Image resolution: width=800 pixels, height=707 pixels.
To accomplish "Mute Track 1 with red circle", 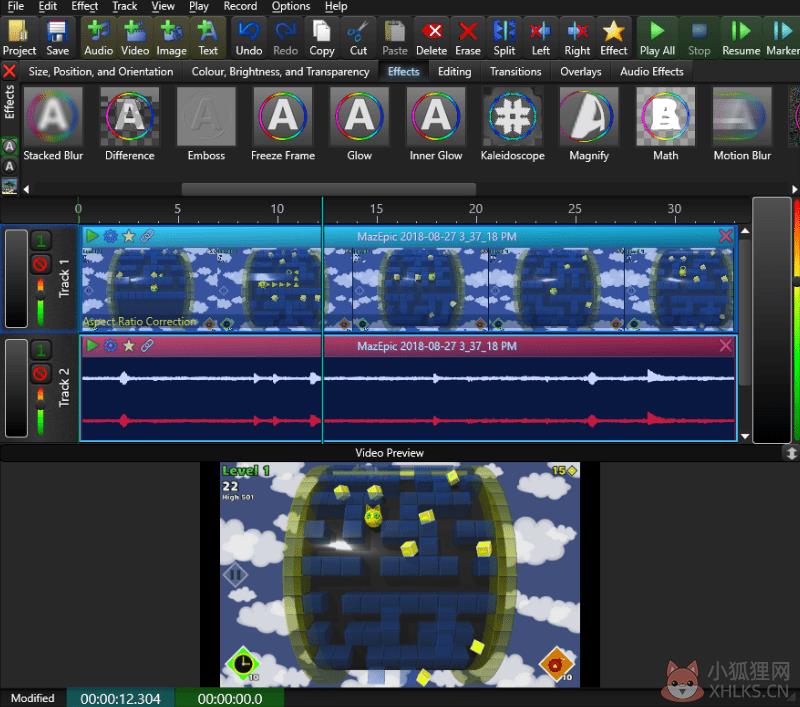I will (x=40, y=264).
